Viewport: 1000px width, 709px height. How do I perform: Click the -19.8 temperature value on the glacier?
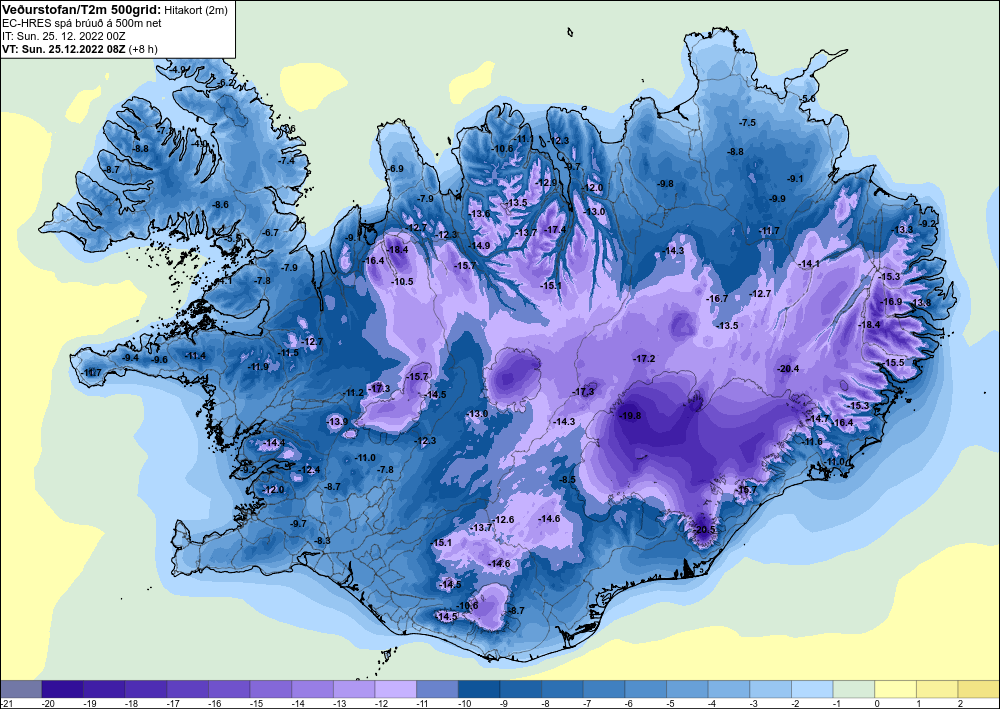(630, 415)
